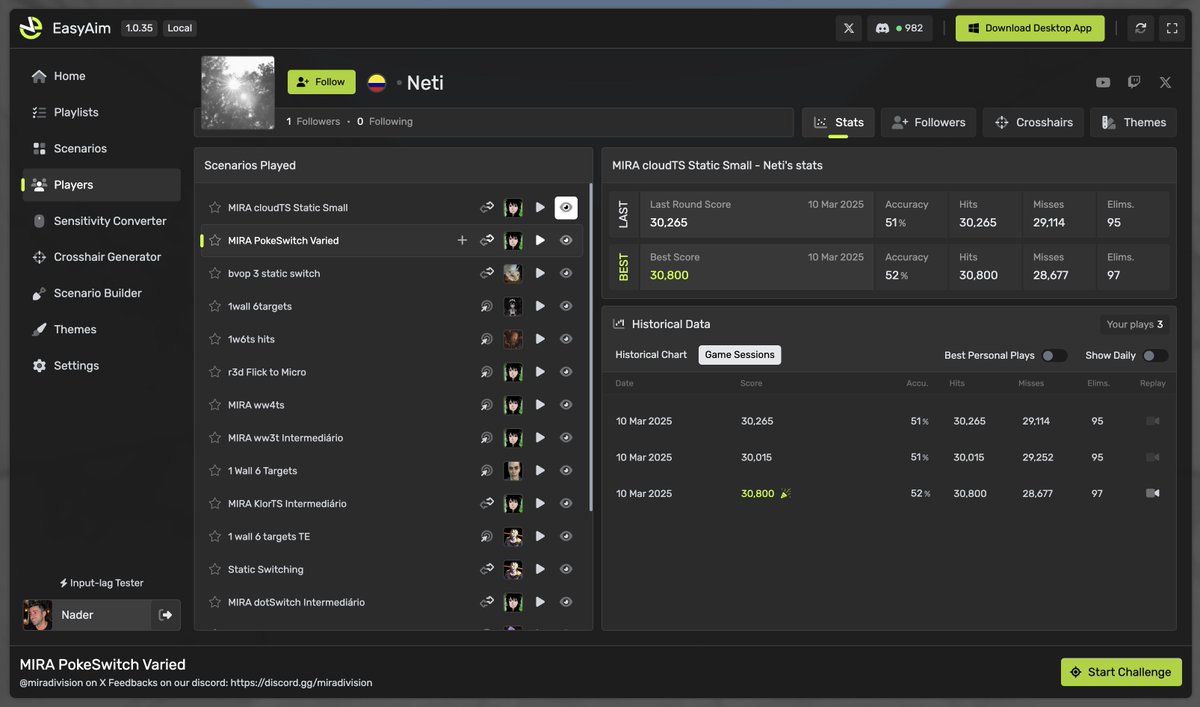Open Neti's YouTube channel icon
The width and height of the screenshot is (1200, 707).
[1103, 82]
